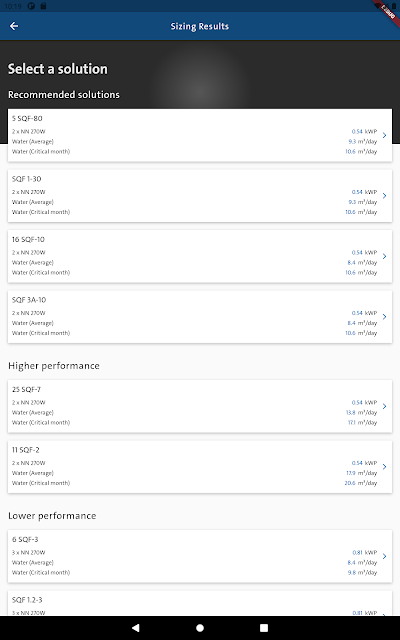Select the SQF 1-30 solution card title
This screenshot has height=640, width=400.
27,179
